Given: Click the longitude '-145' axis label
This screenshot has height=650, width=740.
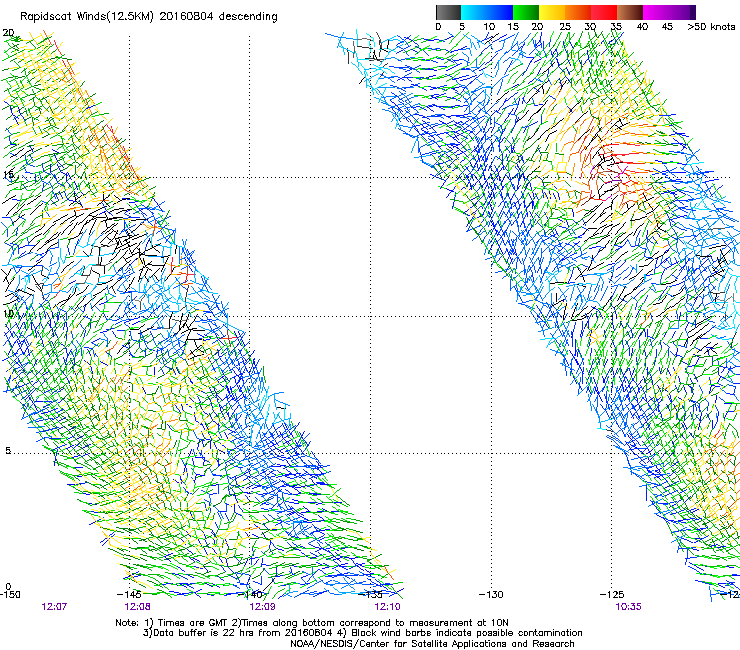Looking at the screenshot, I should [129, 594].
